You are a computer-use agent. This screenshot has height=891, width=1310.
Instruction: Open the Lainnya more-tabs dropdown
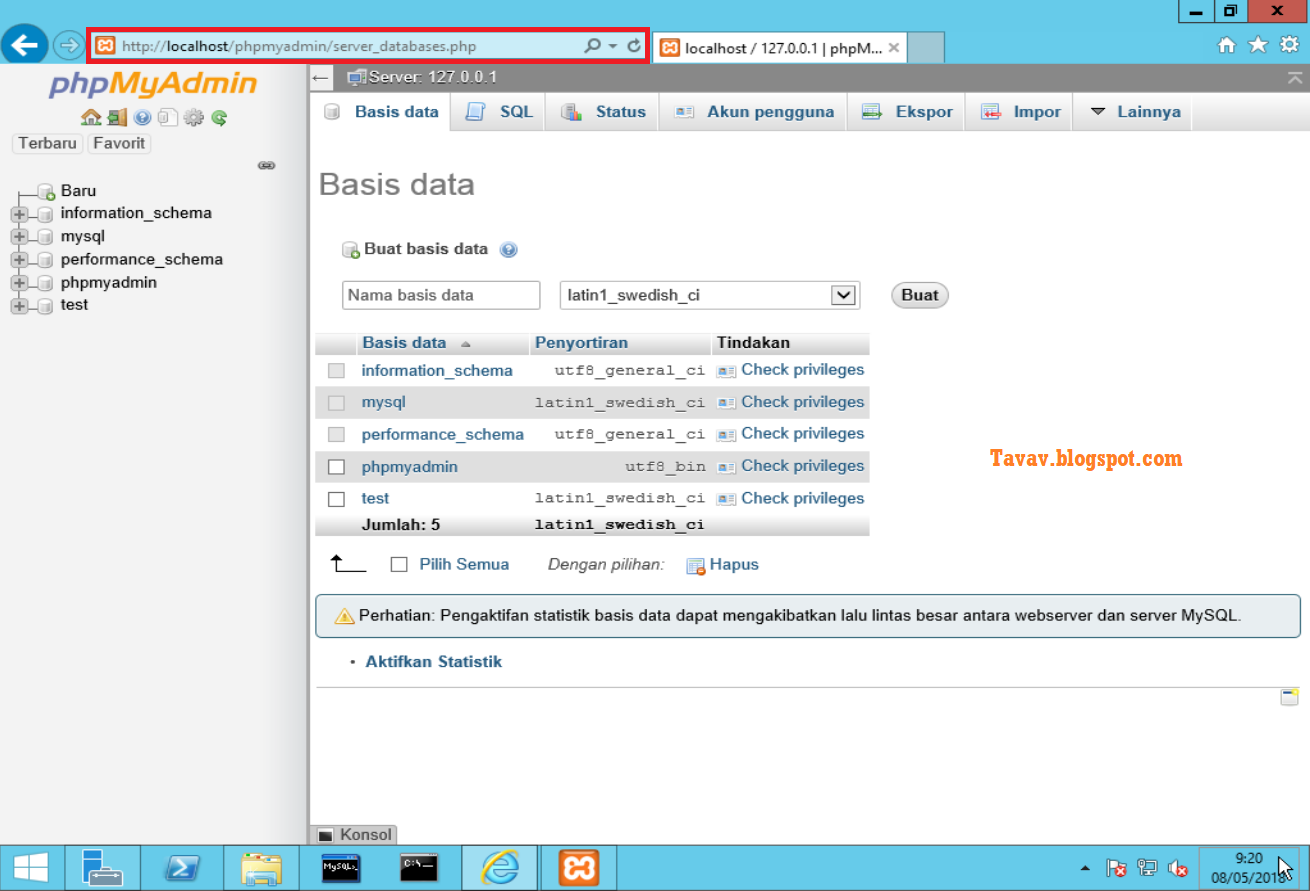point(1134,112)
